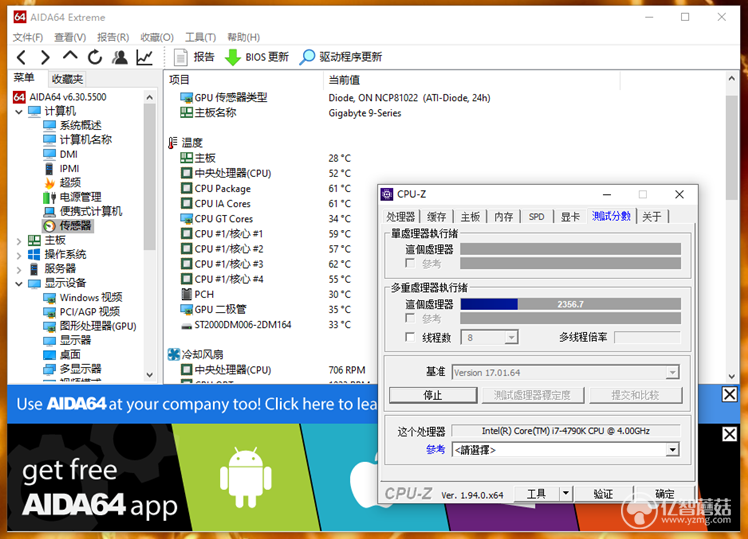Refresh with the AIDA64 refresh icon
748x539 pixels.
click(x=95, y=57)
